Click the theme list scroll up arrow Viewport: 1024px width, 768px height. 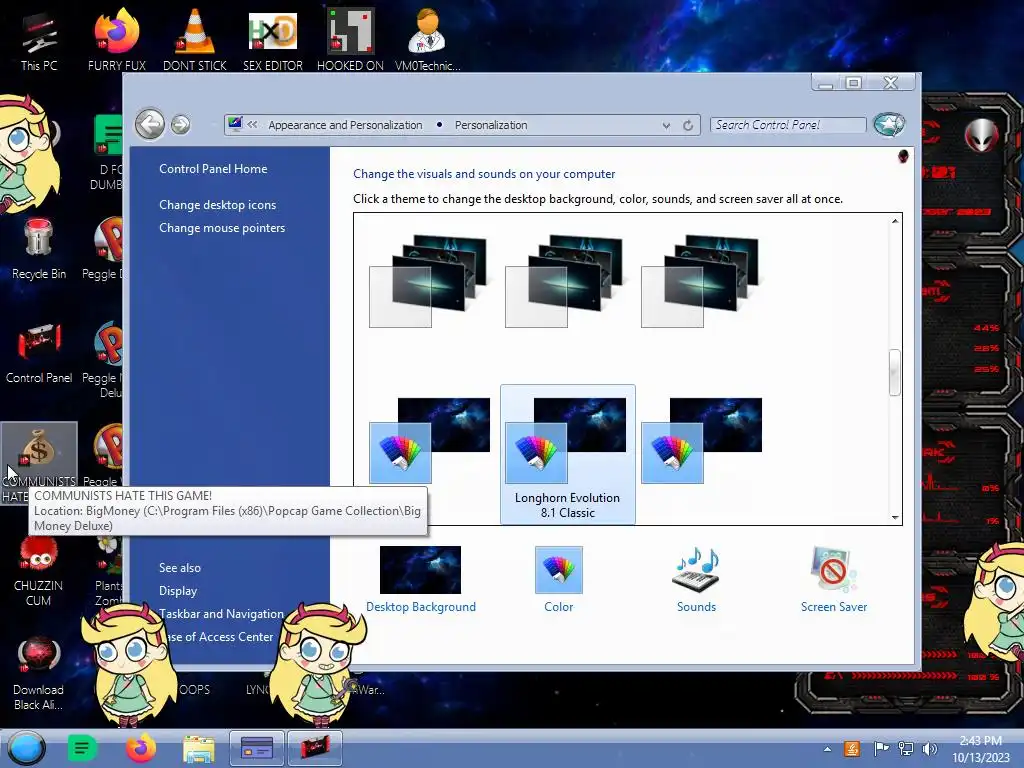pyautogui.click(x=895, y=221)
